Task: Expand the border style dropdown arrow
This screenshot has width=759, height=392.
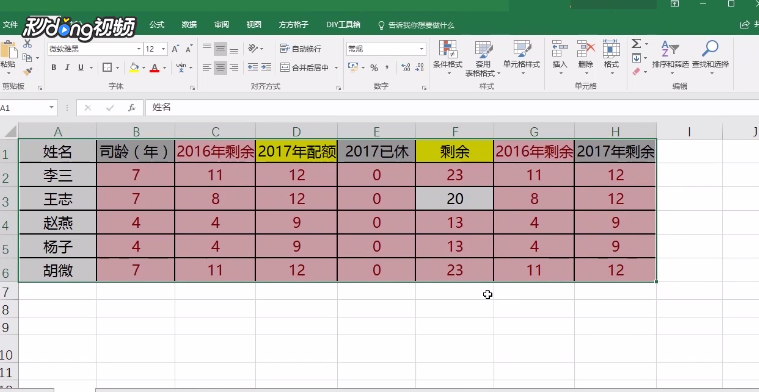Action: [x=117, y=68]
